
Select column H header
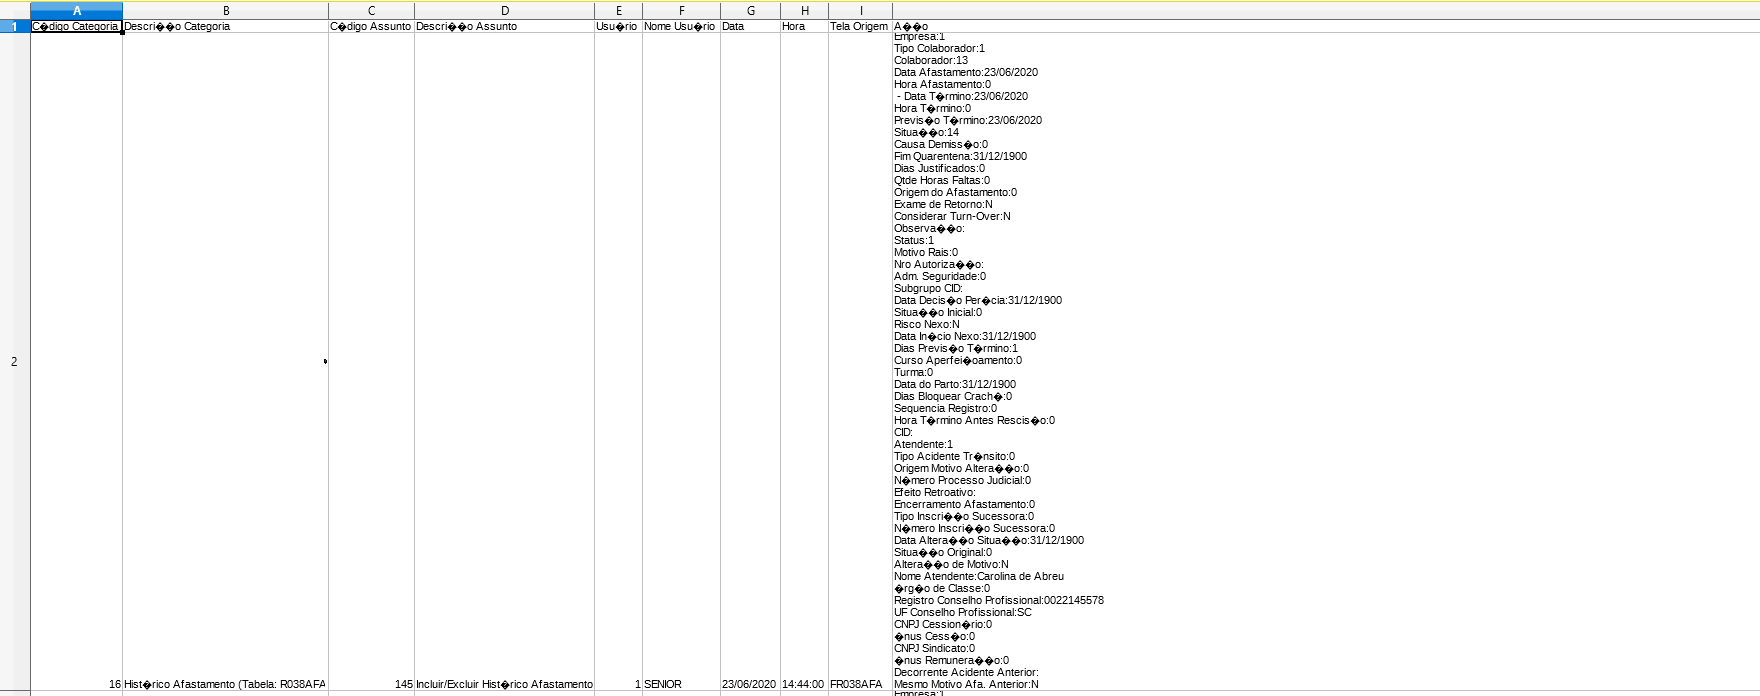point(804,11)
